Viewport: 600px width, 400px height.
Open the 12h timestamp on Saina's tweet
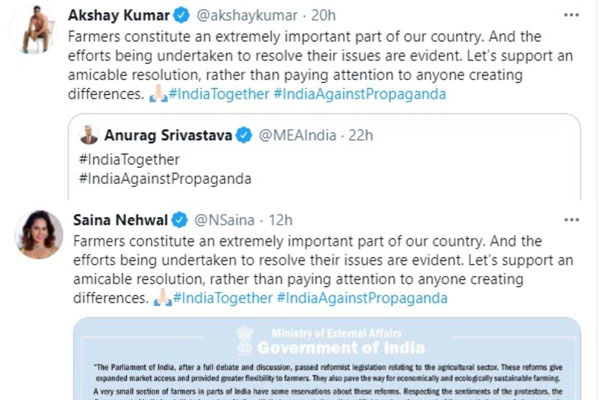(280, 220)
